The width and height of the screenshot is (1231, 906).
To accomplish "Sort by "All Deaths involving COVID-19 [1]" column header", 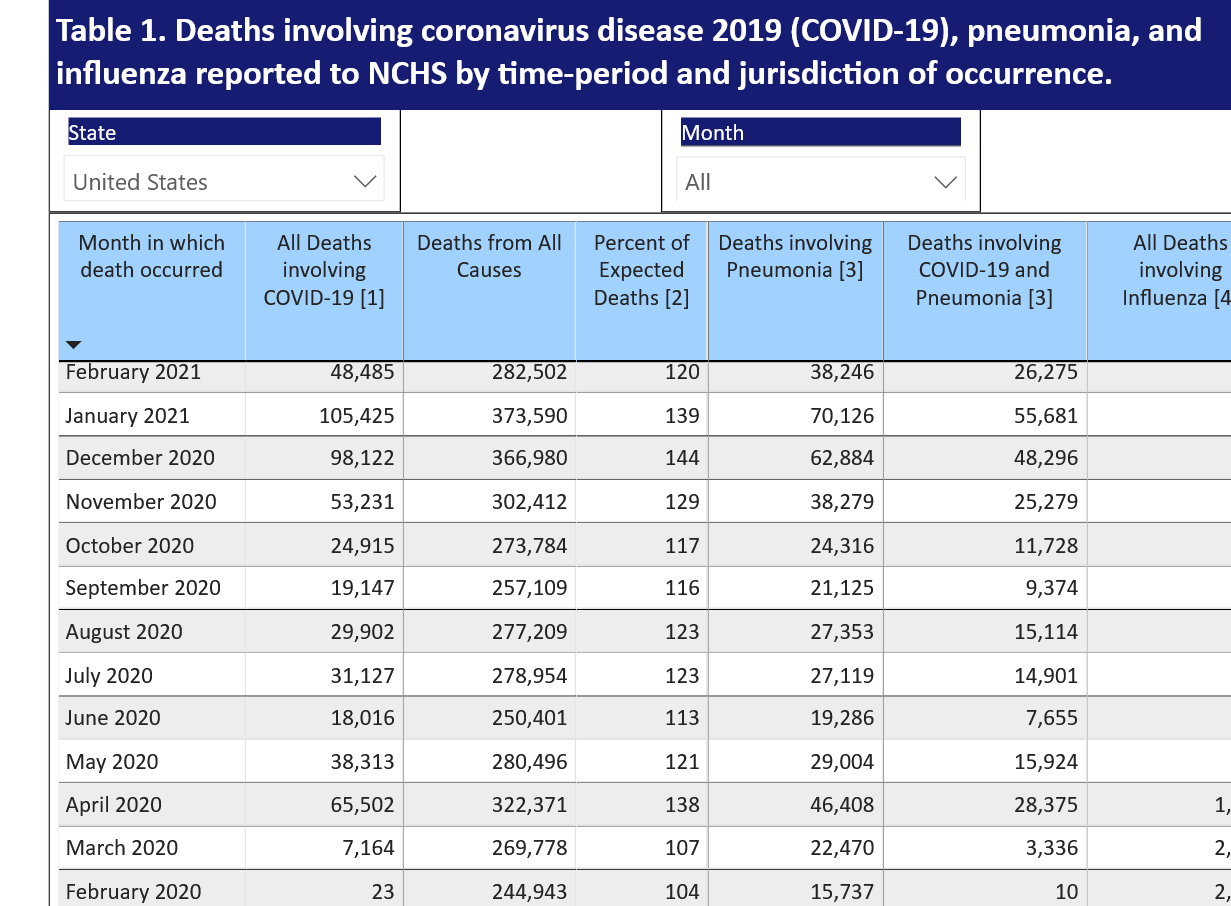I will click(322, 269).
